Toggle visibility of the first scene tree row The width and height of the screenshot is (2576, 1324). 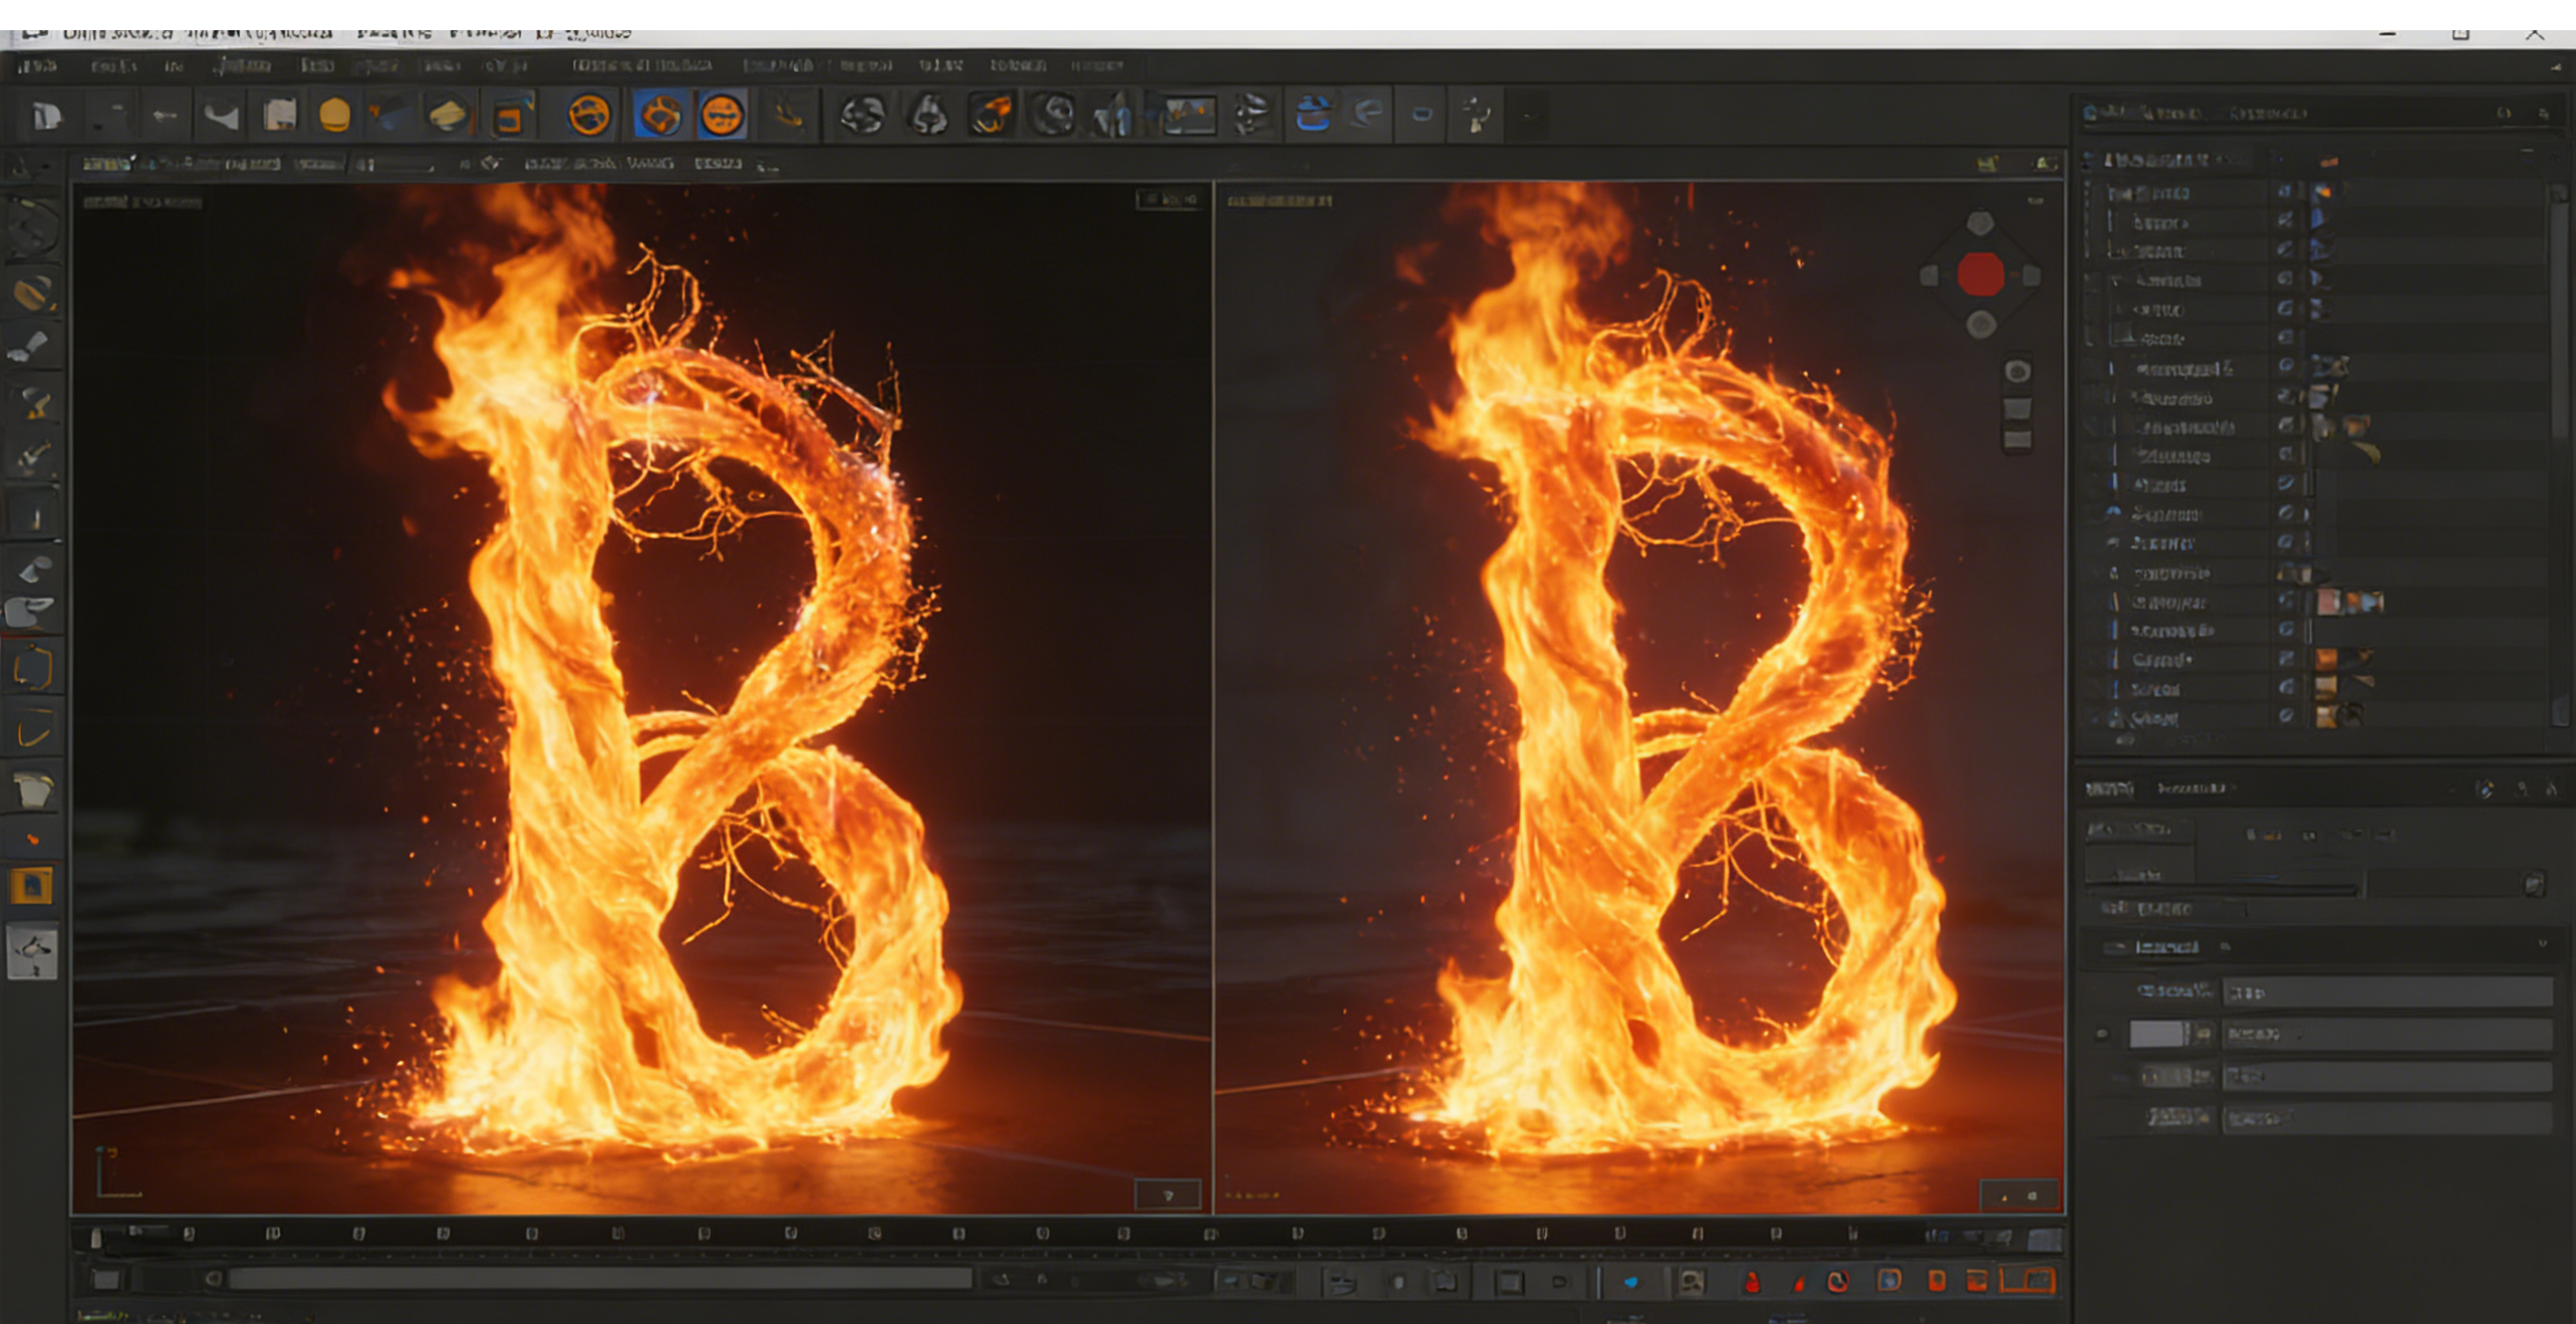pyautogui.click(x=2285, y=191)
